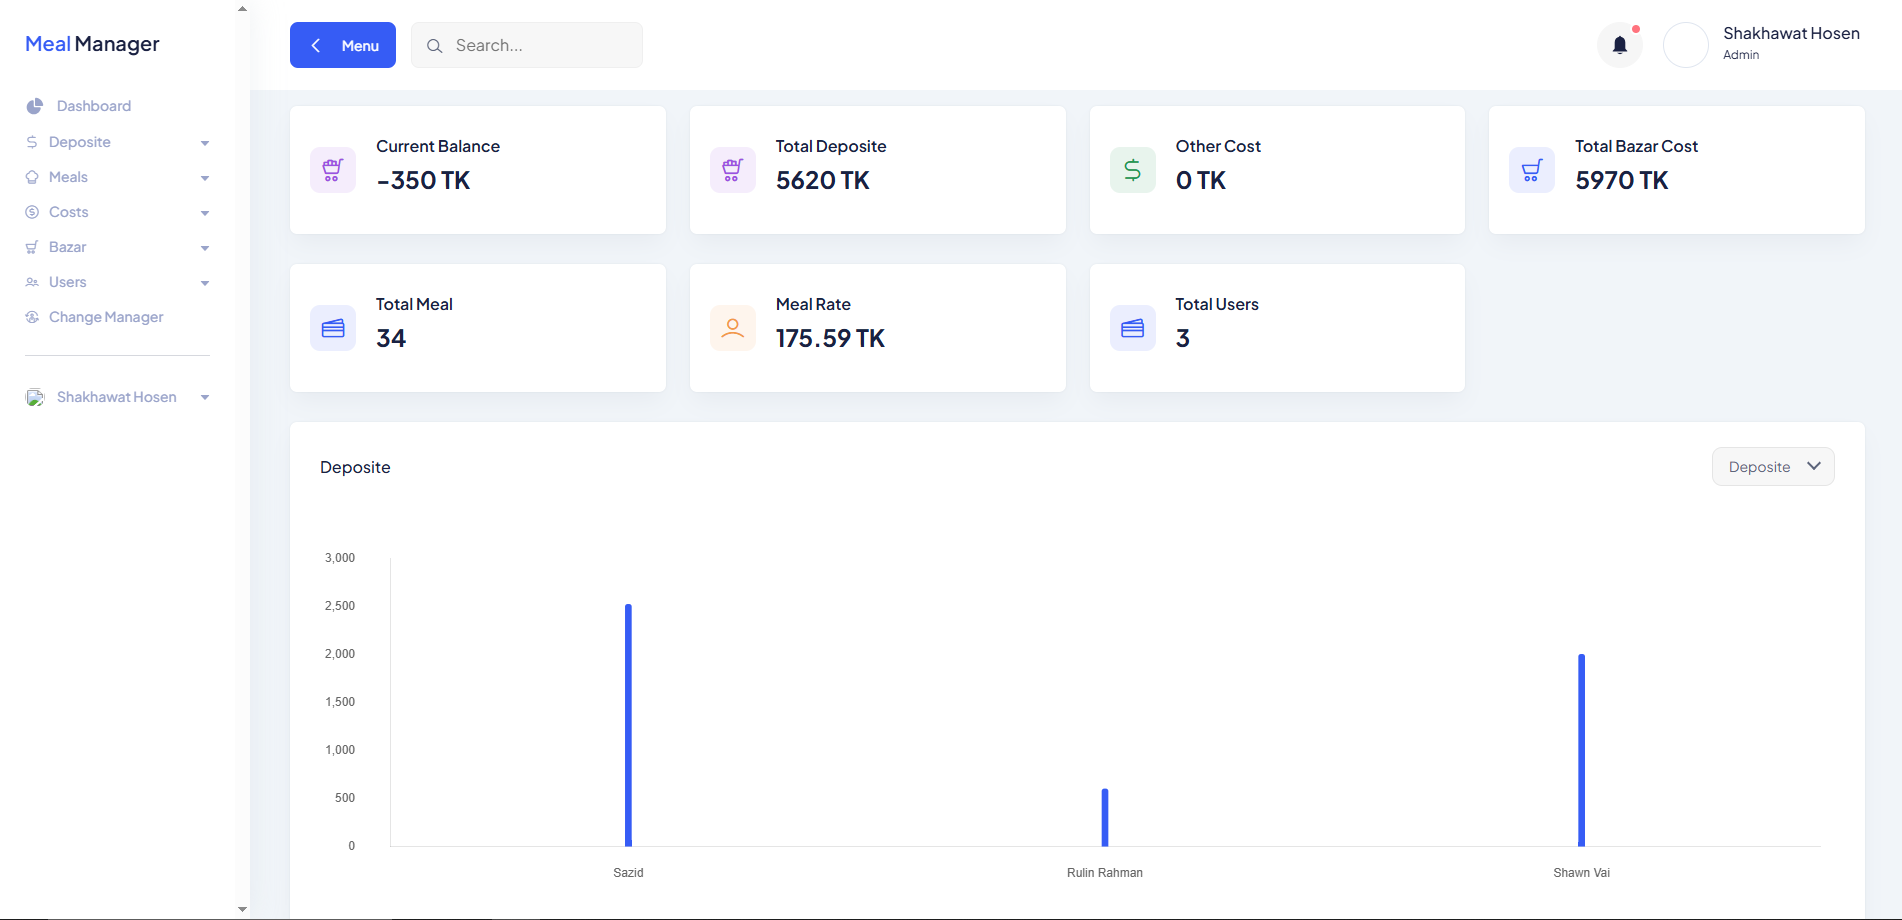Click the Total Meal card icon

(x=333, y=328)
